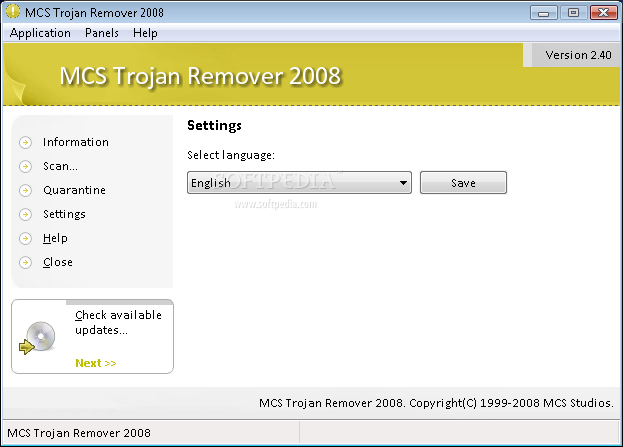The image size is (623, 447).
Task: Click the CD update icon
Action: pyautogui.click(x=37, y=338)
